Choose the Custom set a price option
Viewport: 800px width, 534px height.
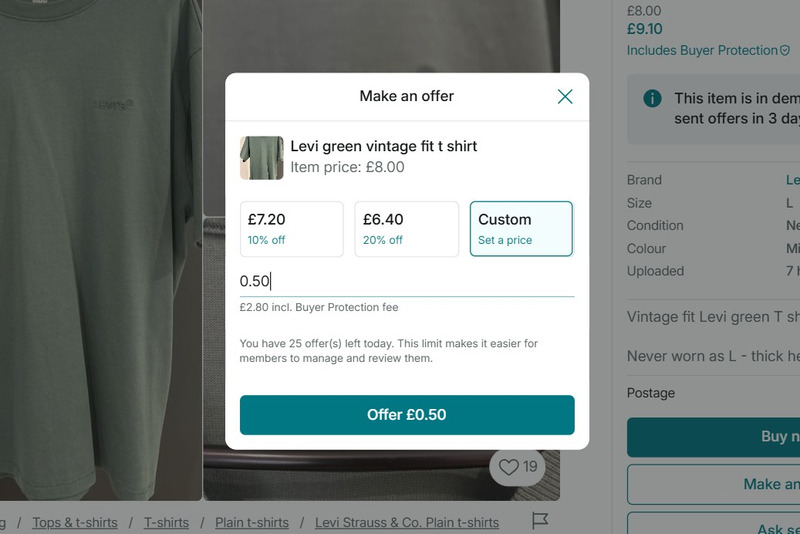[x=521, y=229]
